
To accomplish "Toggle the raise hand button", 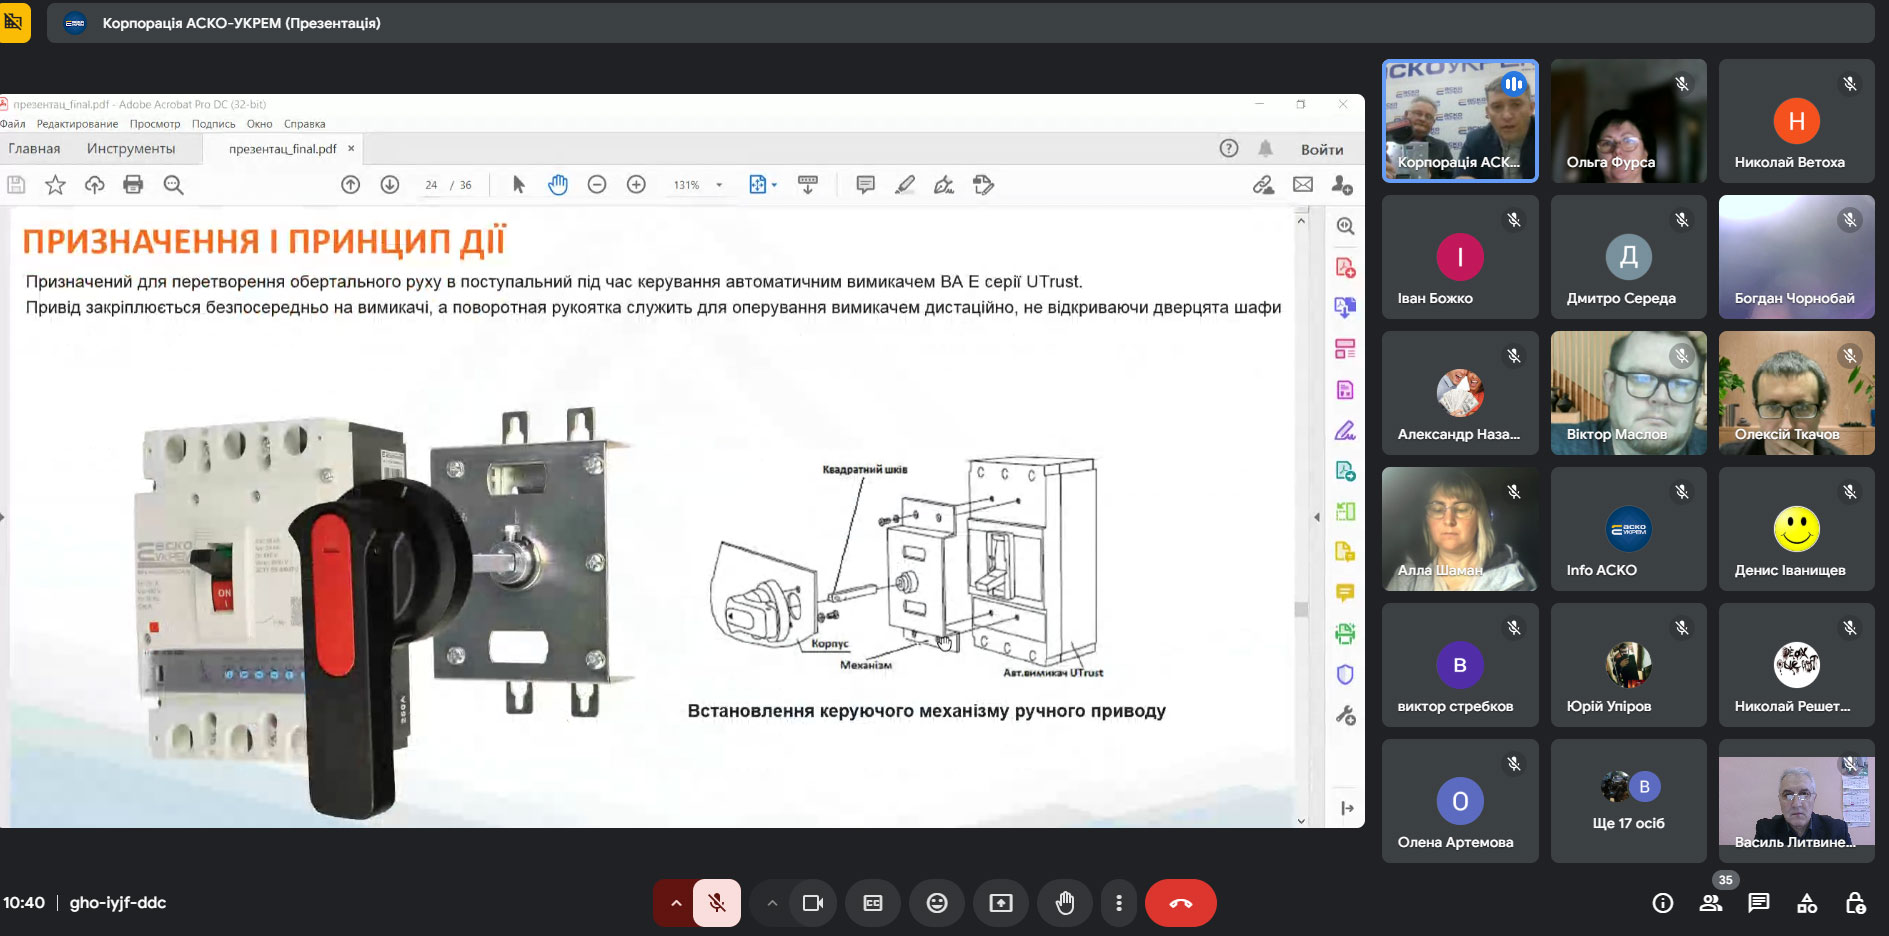I will coord(1065,903).
